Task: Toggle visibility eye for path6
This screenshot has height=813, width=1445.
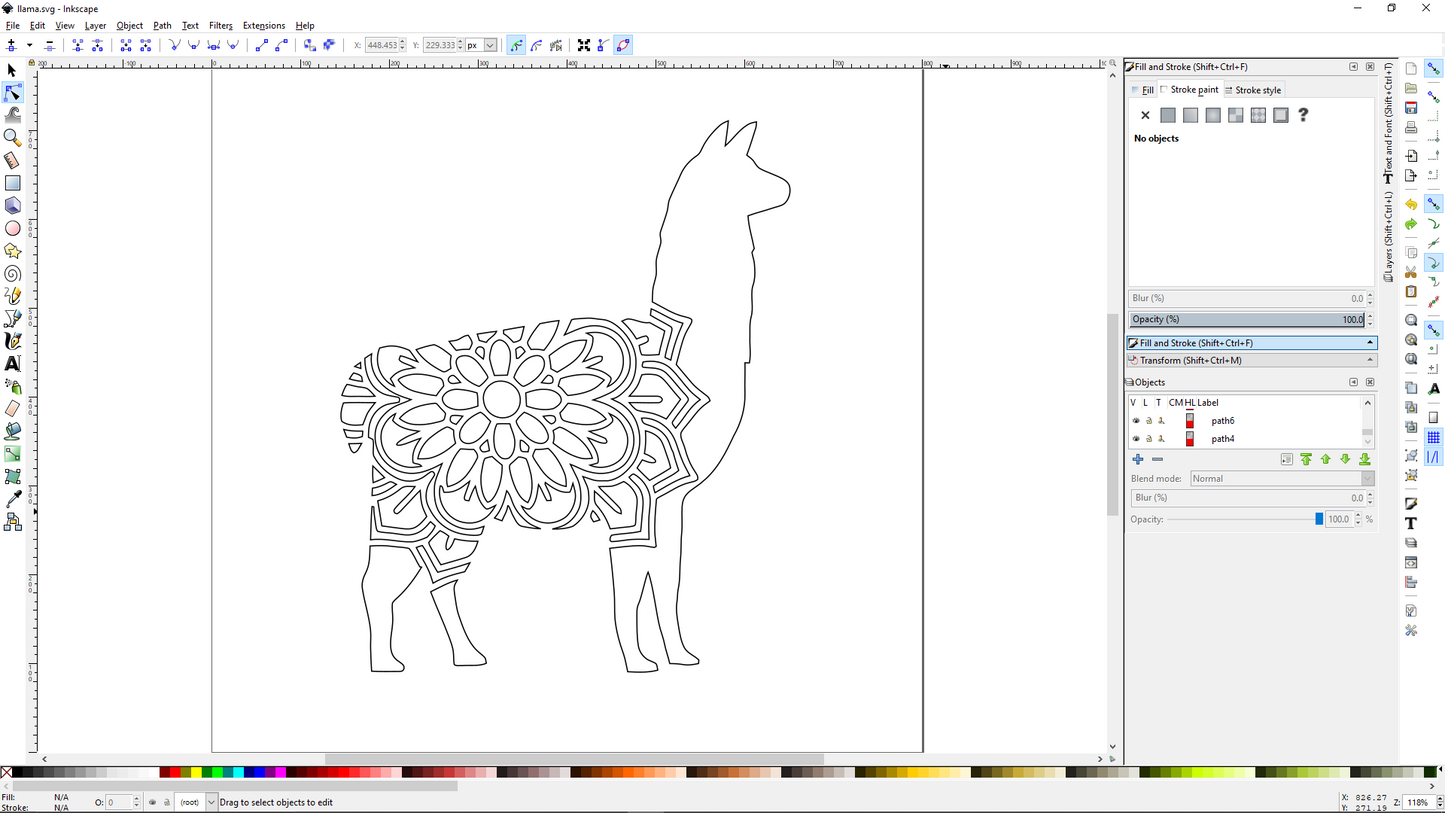Action: click(1136, 421)
